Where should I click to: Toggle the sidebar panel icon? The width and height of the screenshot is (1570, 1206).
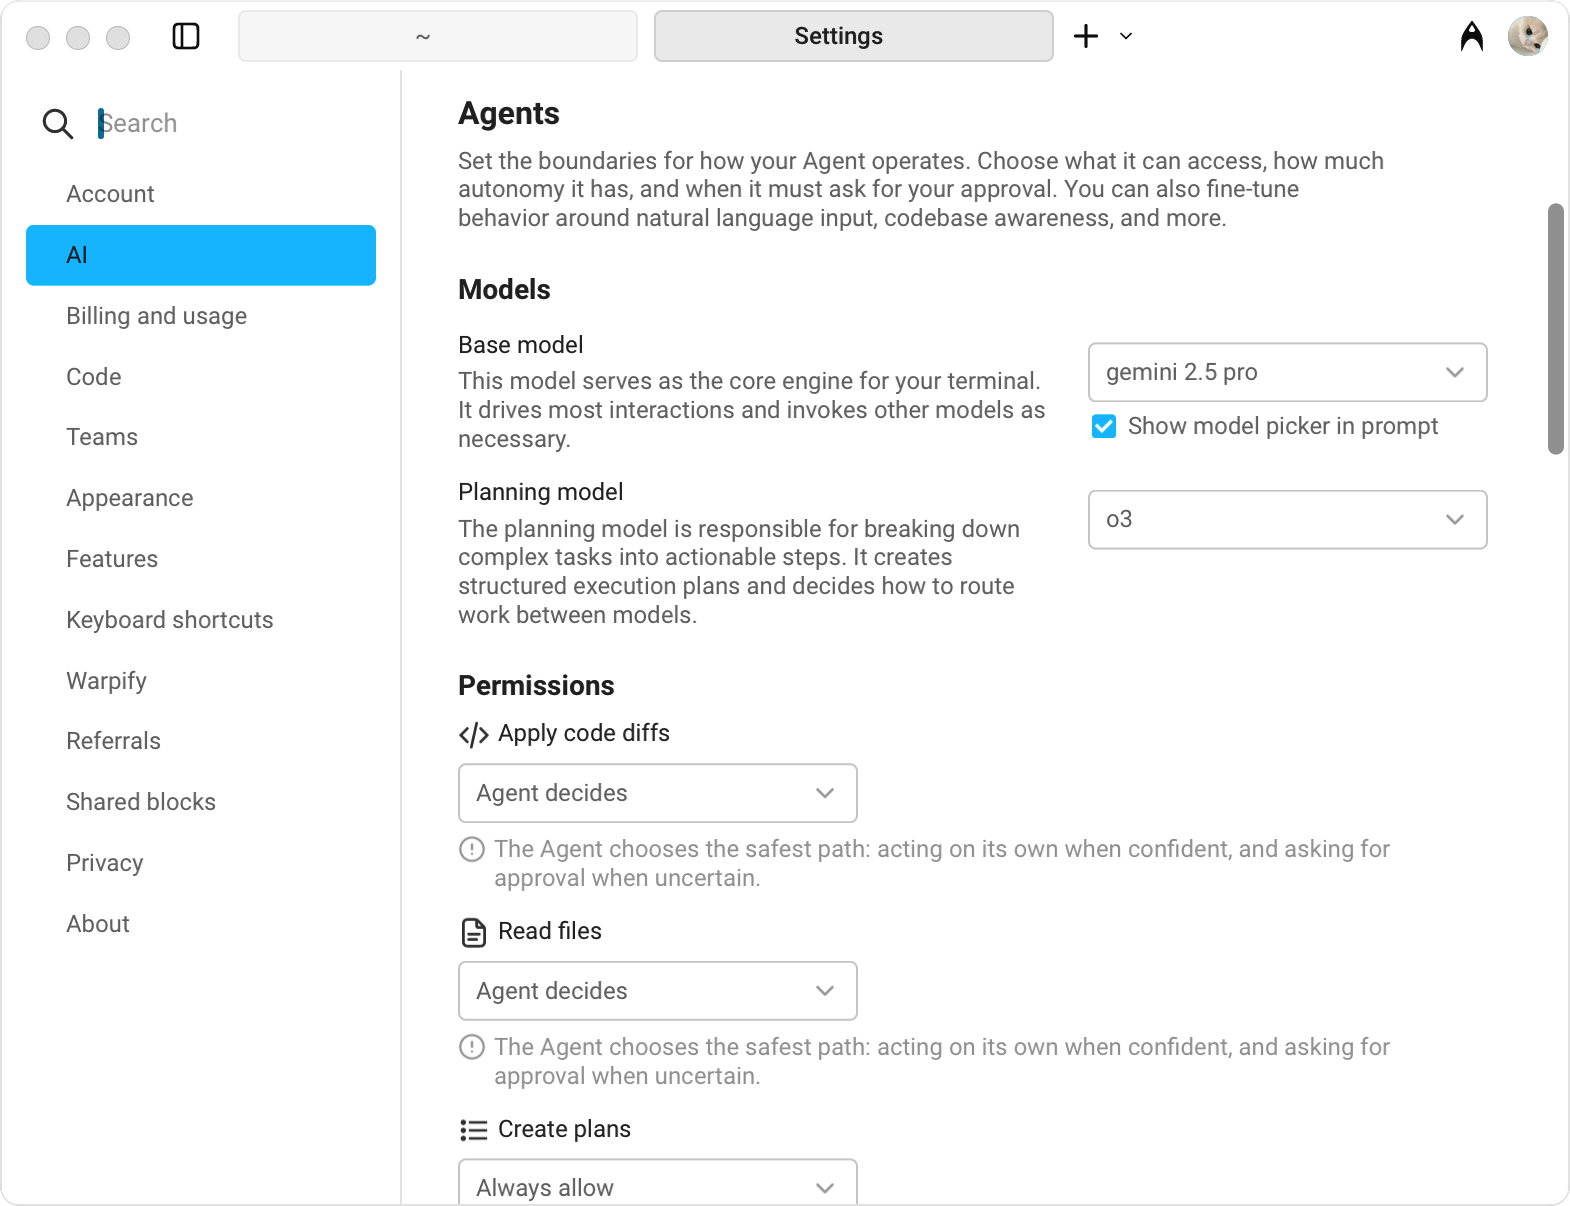[186, 37]
